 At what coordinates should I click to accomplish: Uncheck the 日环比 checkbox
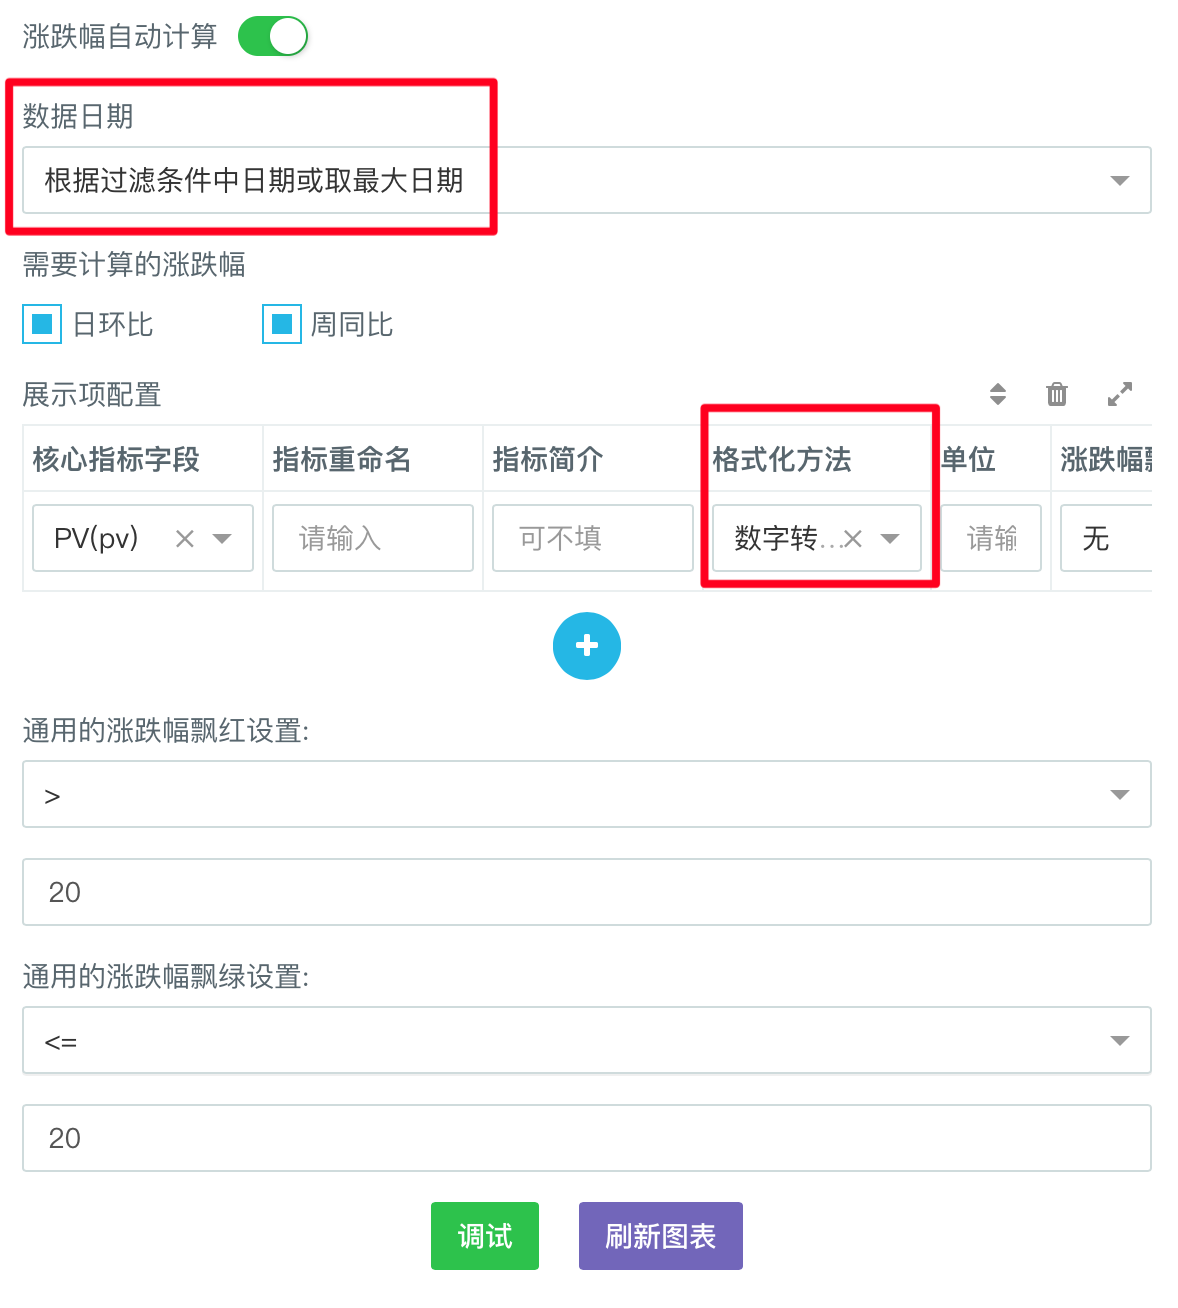42,324
